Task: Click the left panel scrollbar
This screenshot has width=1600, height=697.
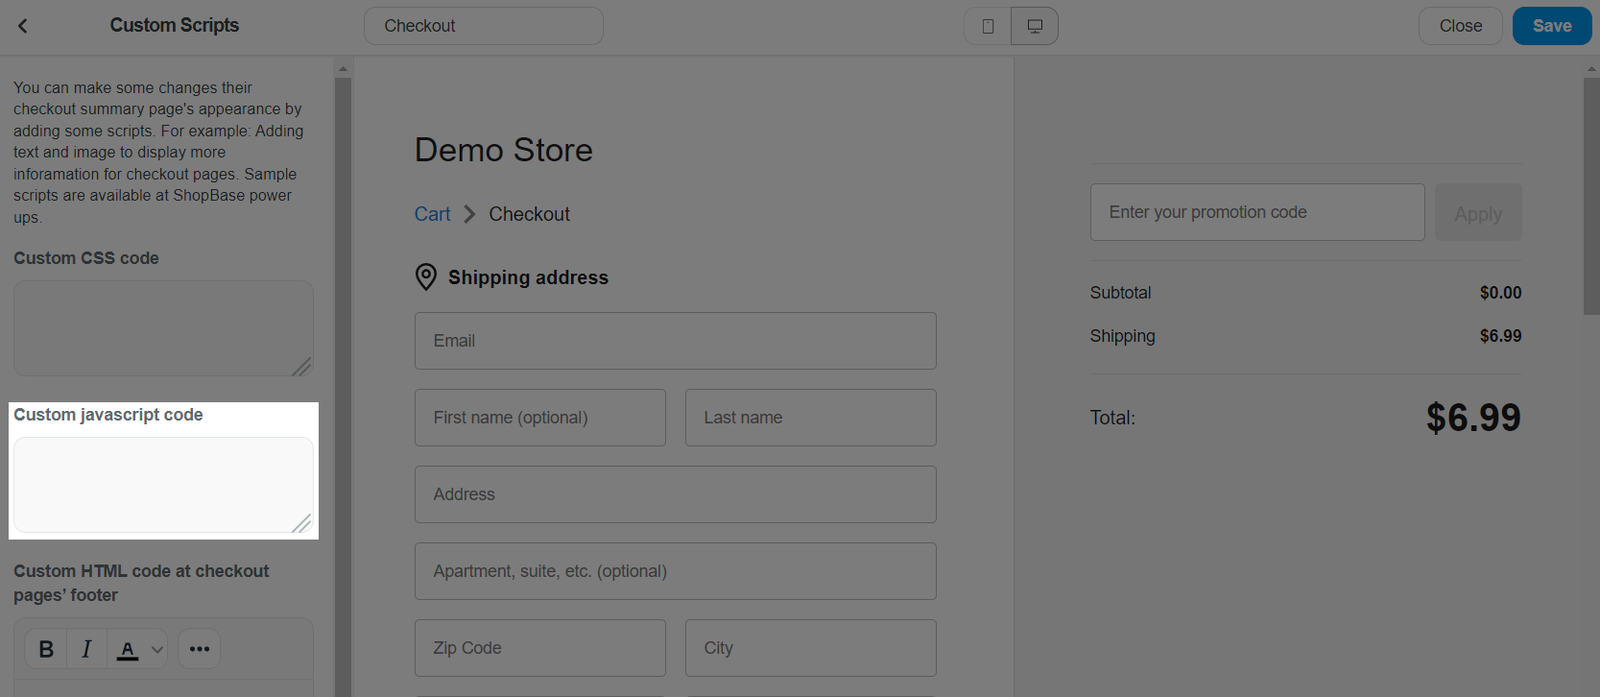Action: click(343, 388)
